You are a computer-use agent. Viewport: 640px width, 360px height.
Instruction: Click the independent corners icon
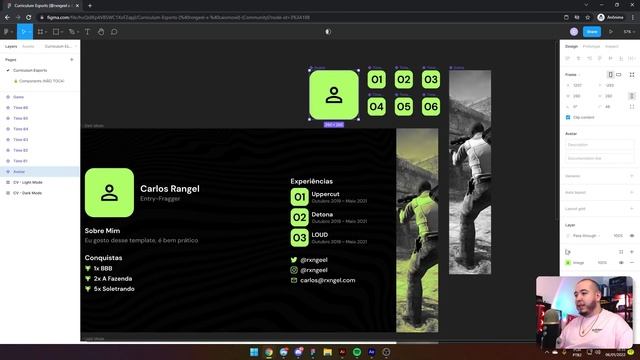click(x=632, y=107)
